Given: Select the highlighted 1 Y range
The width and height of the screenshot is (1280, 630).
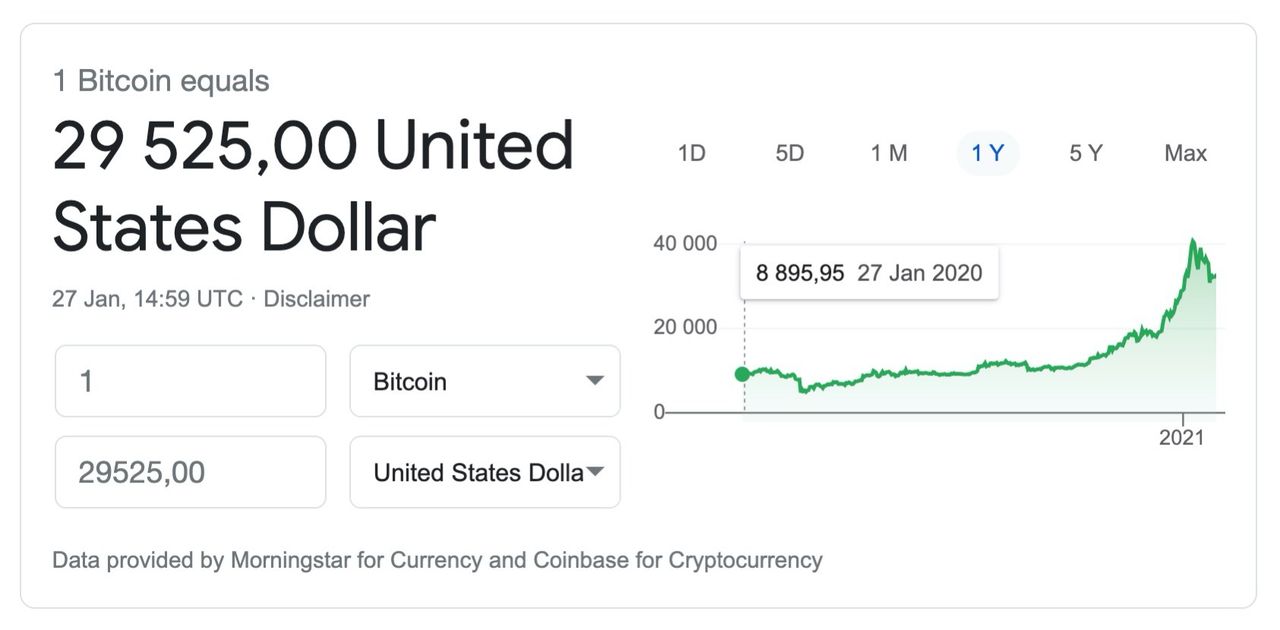Looking at the screenshot, I should coord(988,153).
